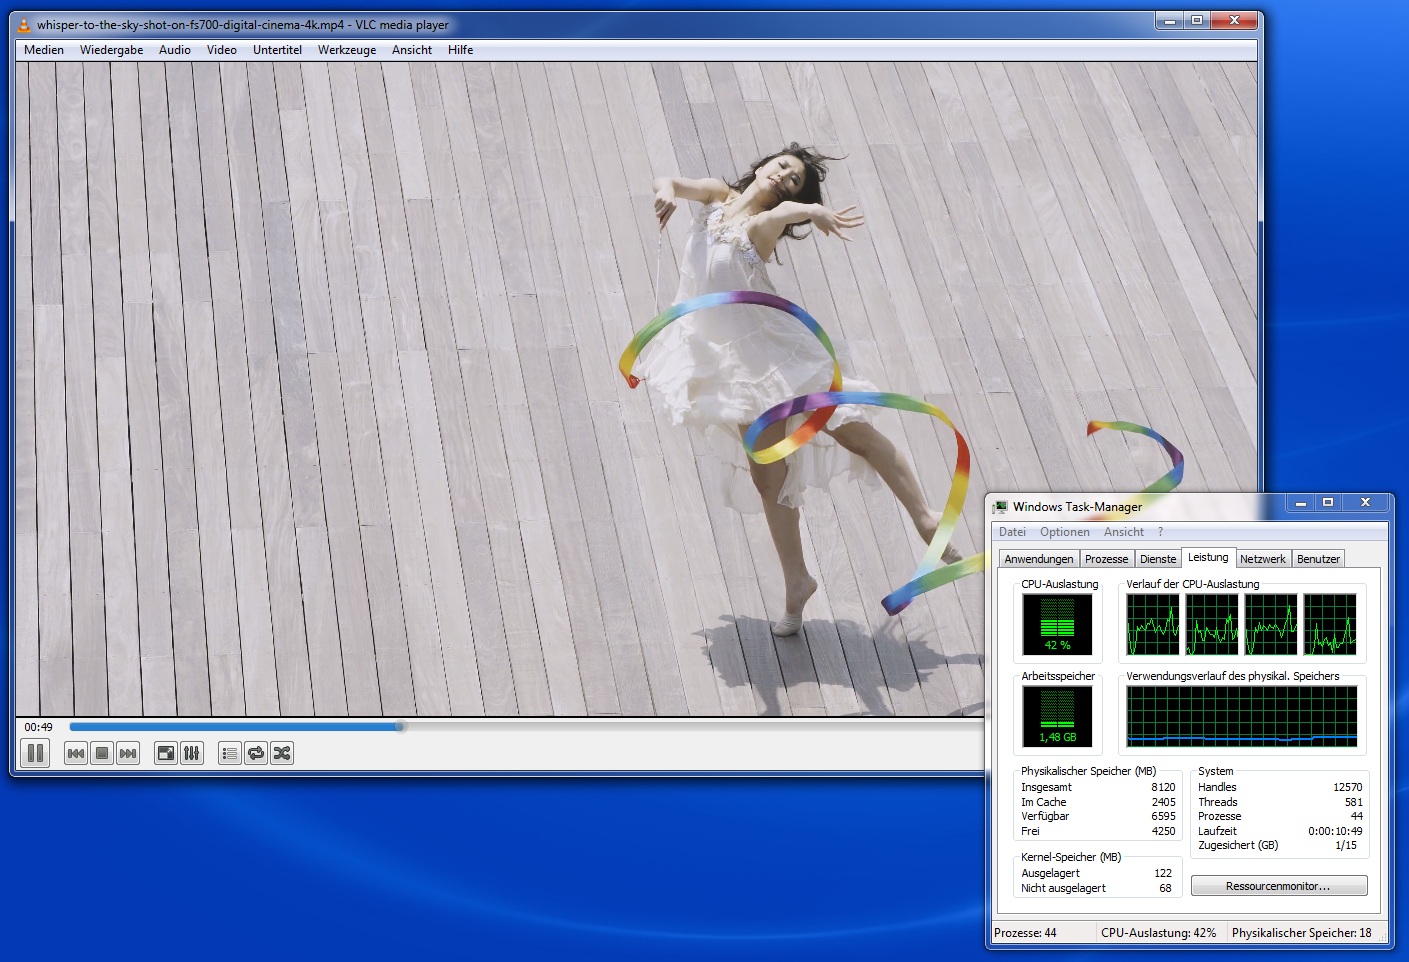The height and width of the screenshot is (962, 1409).
Task: Click the VLC cone icon in title bar
Action: tap(24, 25)
